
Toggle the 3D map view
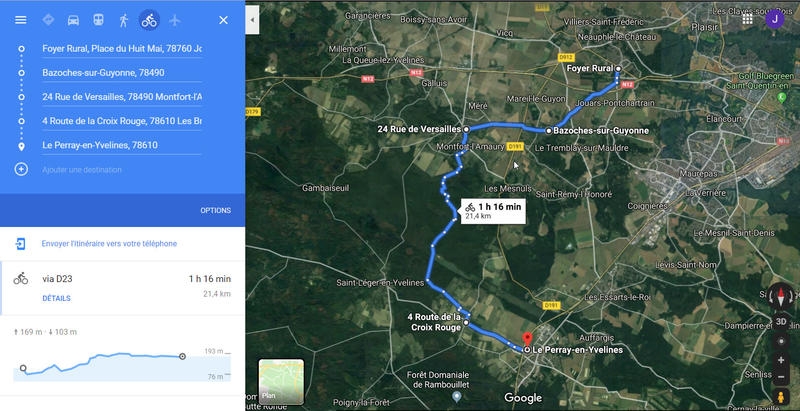781,322
